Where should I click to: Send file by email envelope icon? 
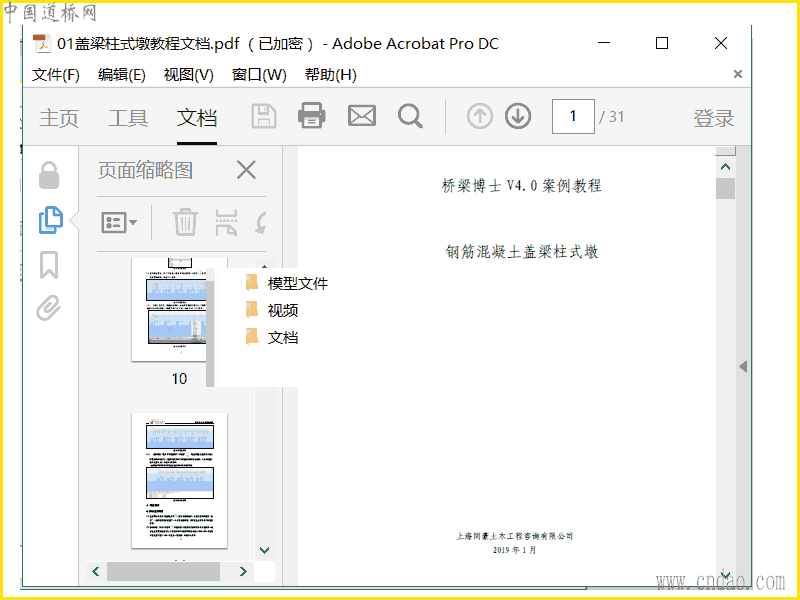[x=362, y=116]
